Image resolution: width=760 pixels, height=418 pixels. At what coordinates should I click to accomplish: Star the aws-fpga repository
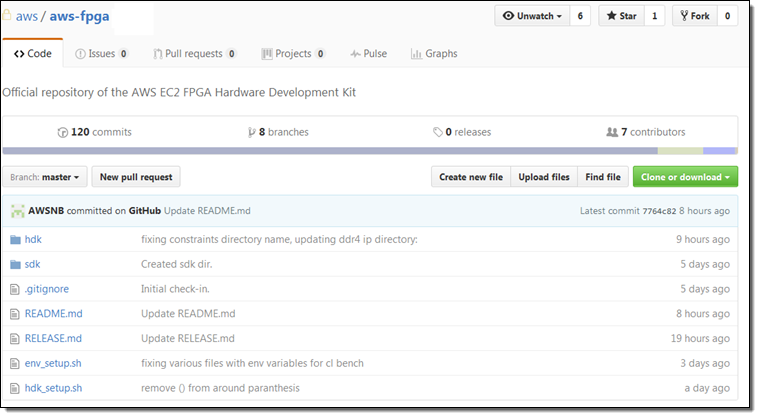(x=620, y=16)
